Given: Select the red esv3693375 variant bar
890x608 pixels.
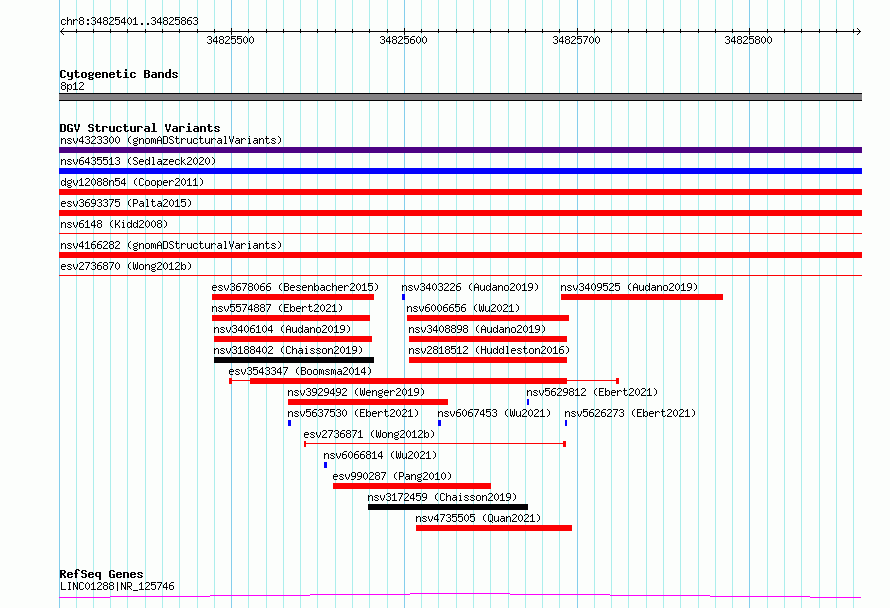Looking at the screenshot, I should pos(460,213).
